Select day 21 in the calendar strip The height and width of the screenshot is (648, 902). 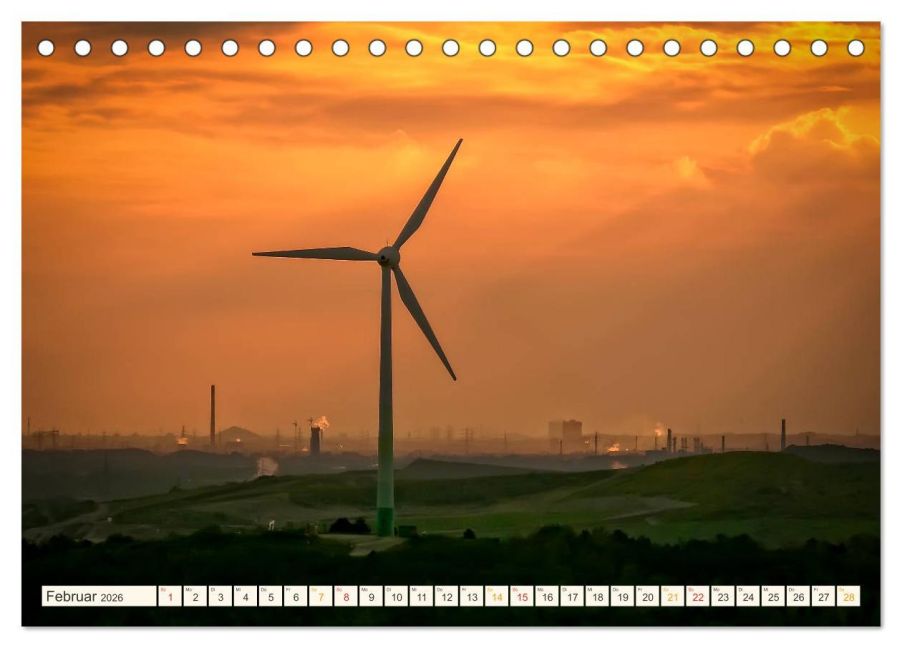tap(672, 596)
